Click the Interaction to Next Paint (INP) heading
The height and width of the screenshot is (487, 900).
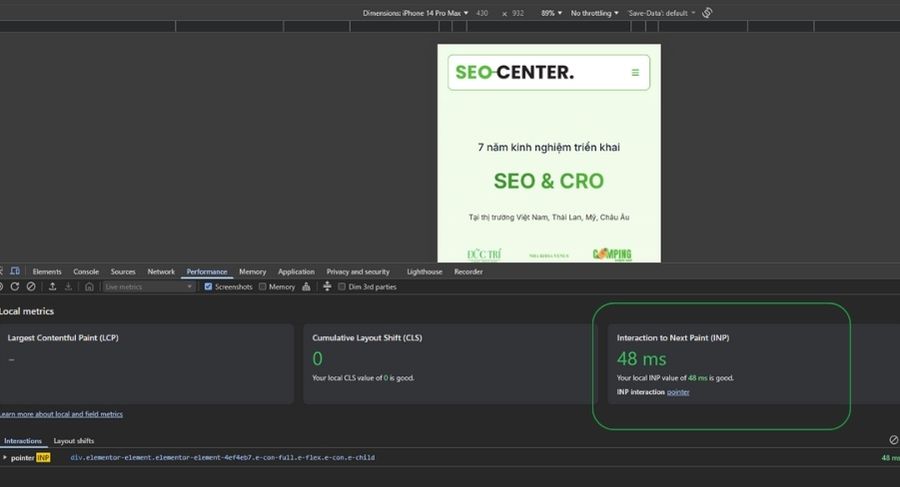pos(673,338)
